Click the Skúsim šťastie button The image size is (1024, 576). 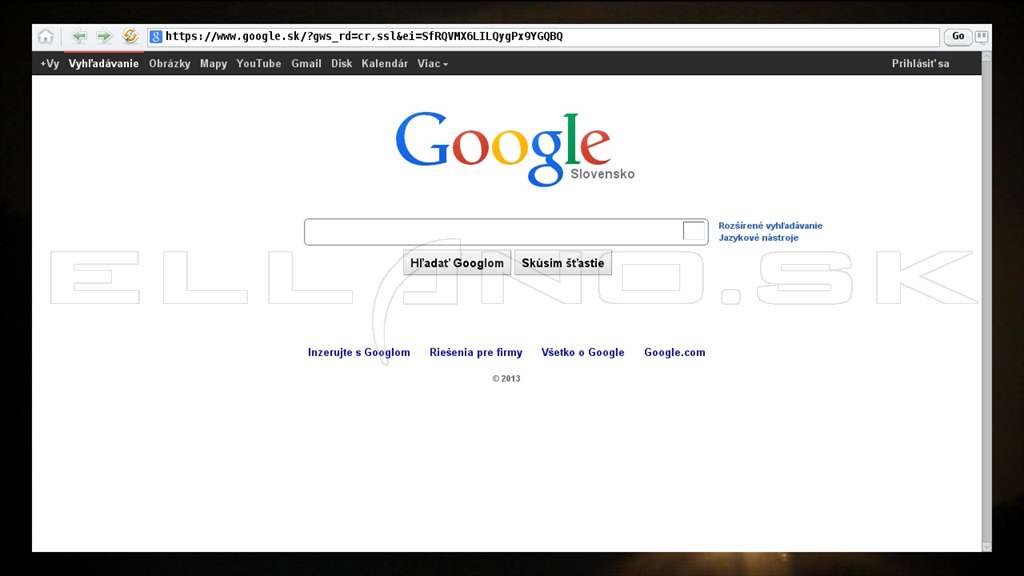[563, 263]
